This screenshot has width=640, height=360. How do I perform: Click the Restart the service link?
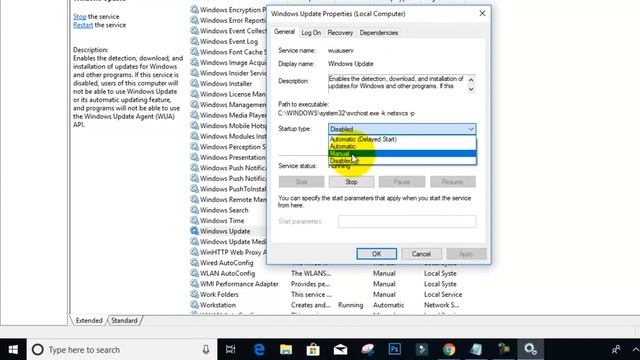tap(83, 25)
